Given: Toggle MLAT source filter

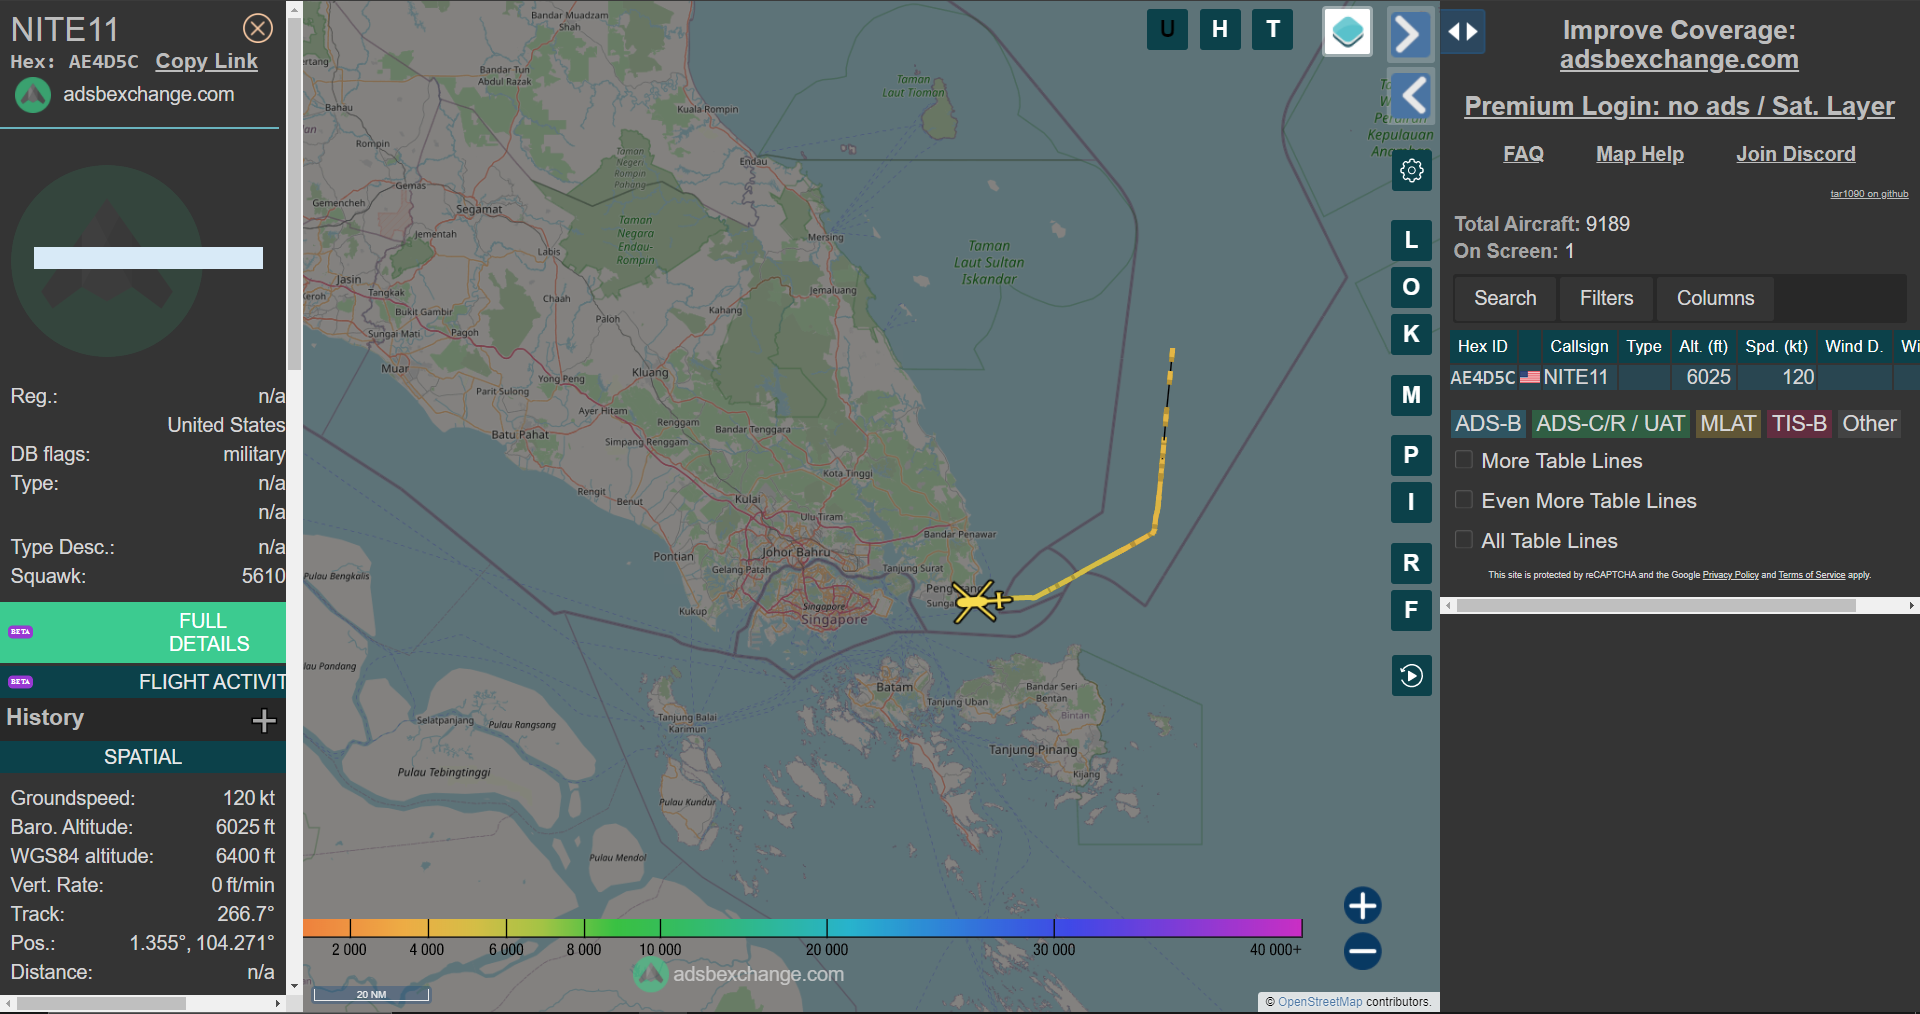Looking at the screenshot, I should [x=1728, y=423].
